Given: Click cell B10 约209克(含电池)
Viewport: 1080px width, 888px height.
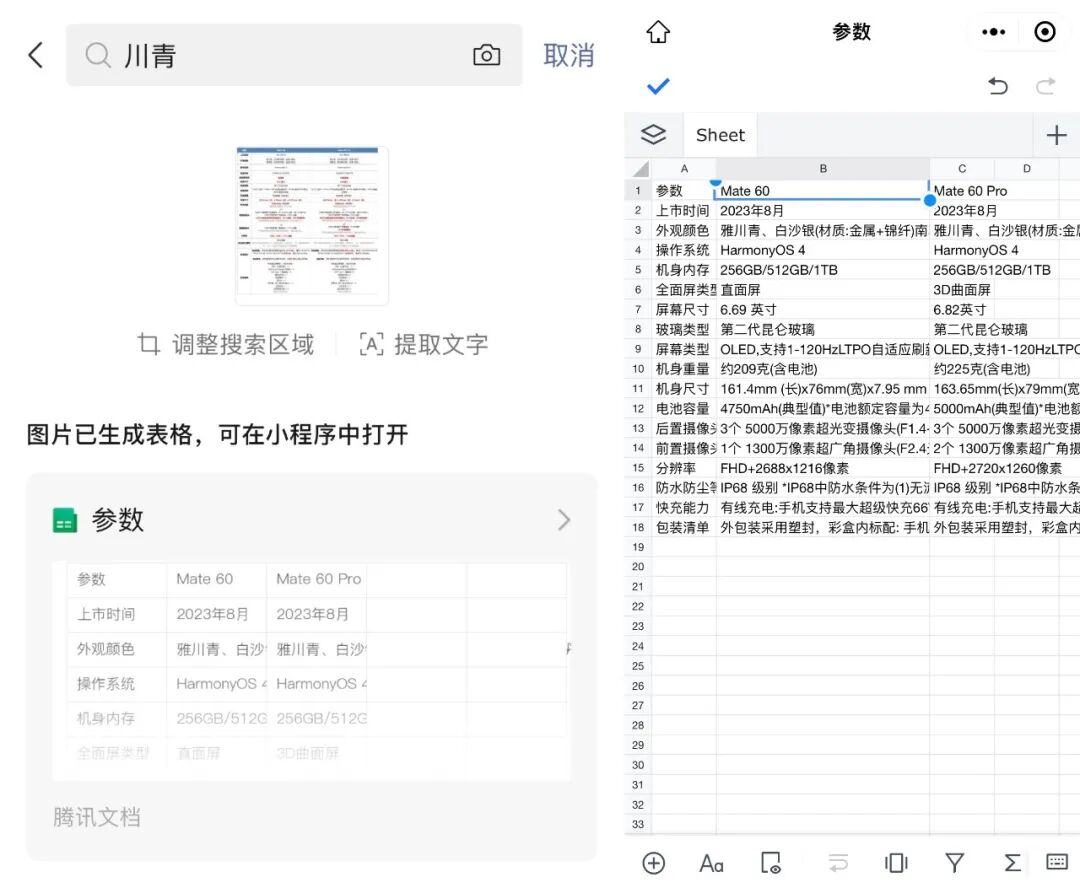Looking at the screenshot, I should click(x=823, y=369).
